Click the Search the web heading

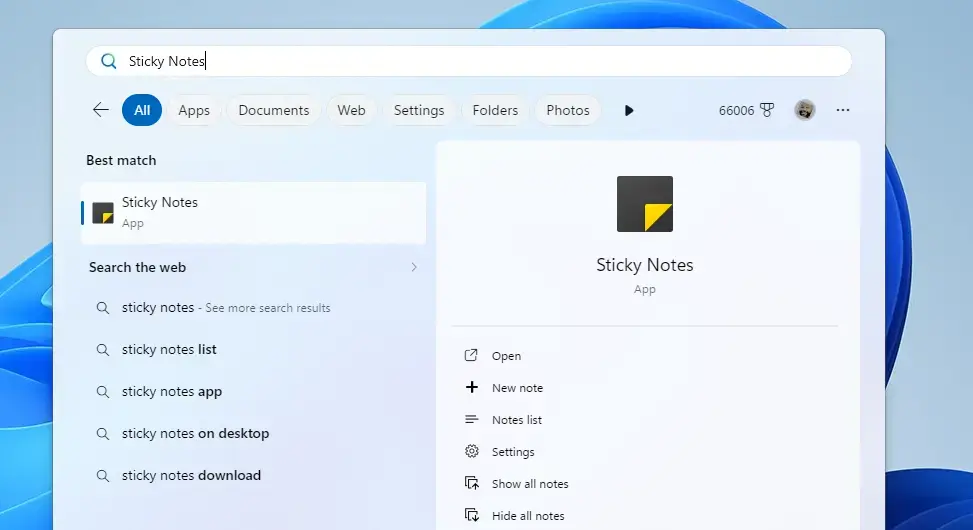click(x=137, y=267)
